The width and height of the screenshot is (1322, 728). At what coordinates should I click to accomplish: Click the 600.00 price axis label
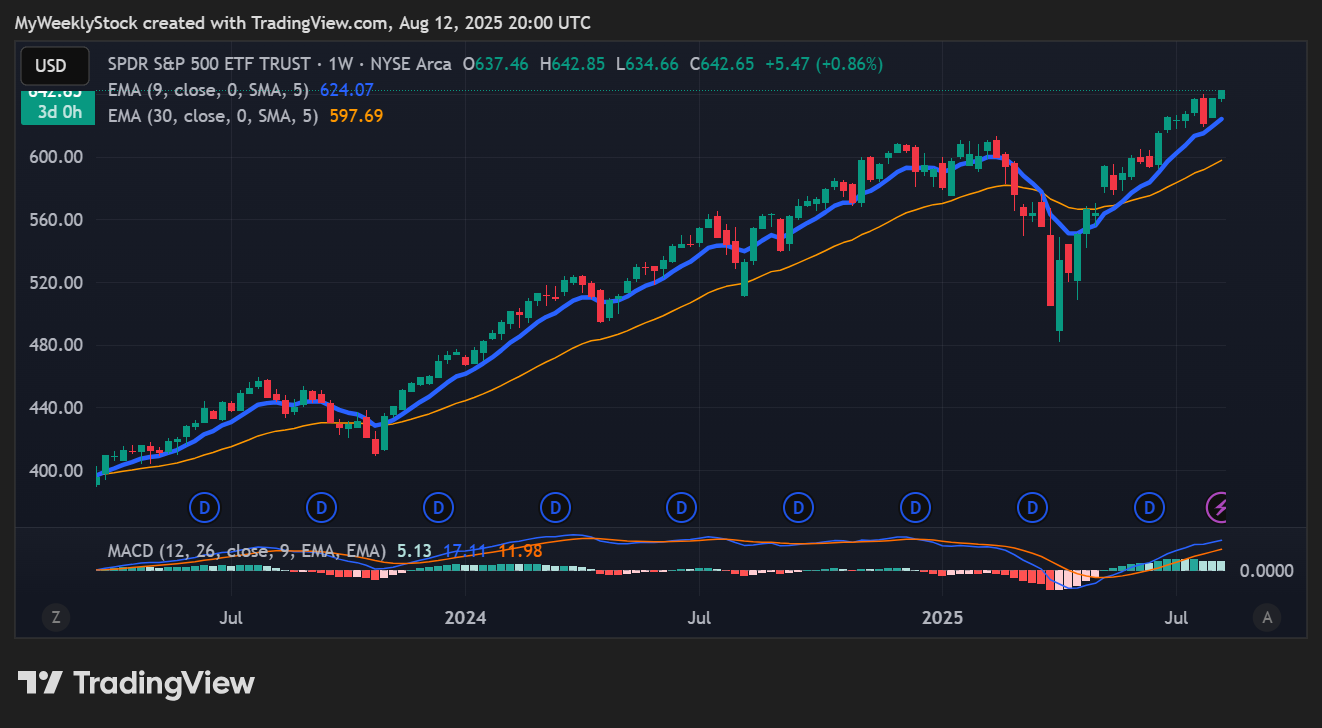tap(55, 157)
